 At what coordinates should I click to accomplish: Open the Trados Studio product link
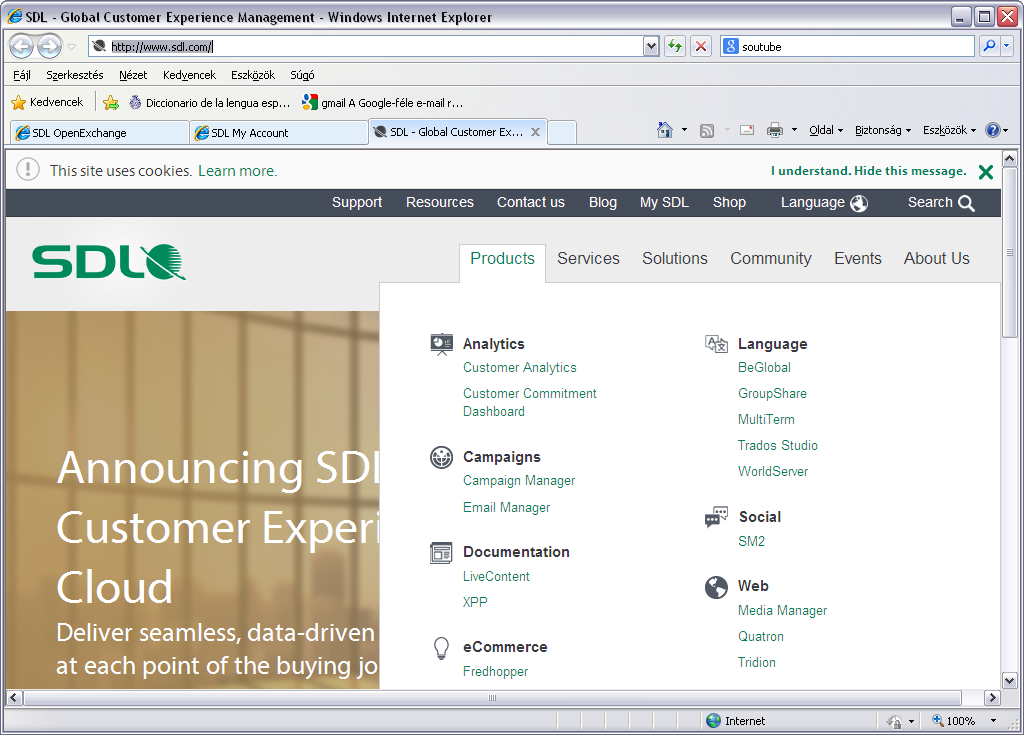[778, 446]
